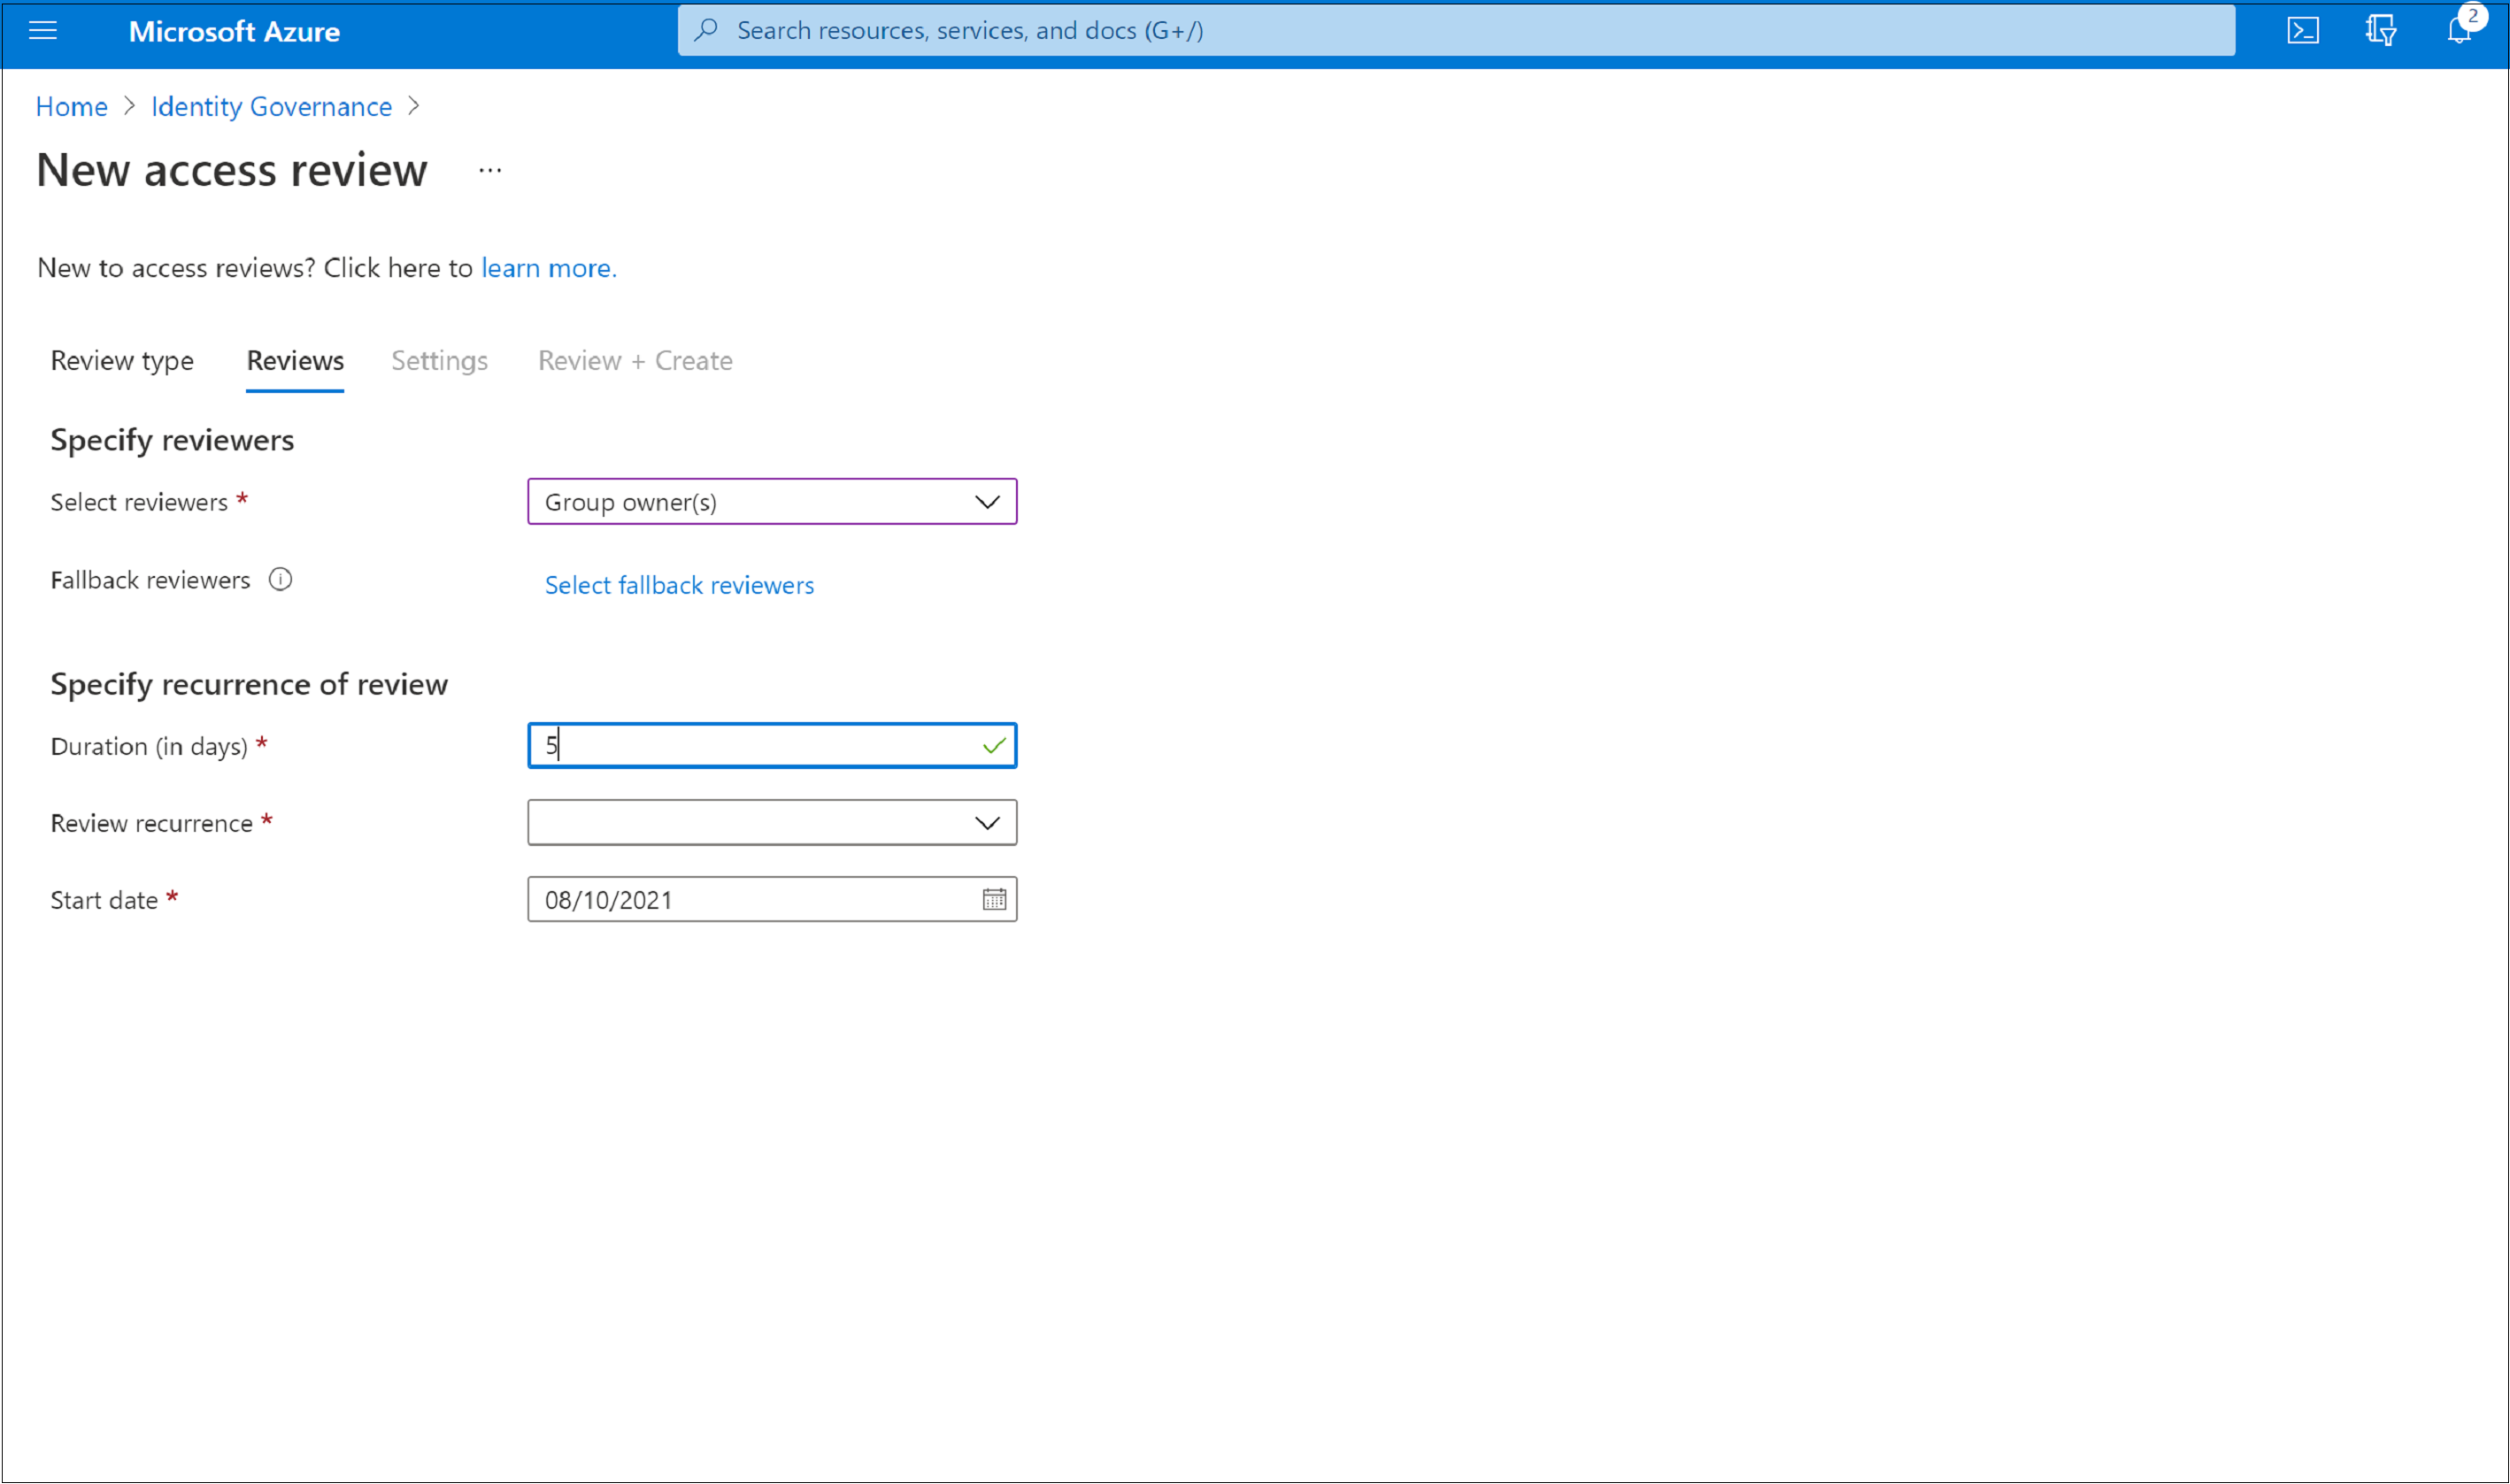Click the Notifications bell icon
Viewport: 2510px width, 1484px height.
click(x=2460, y=30)
